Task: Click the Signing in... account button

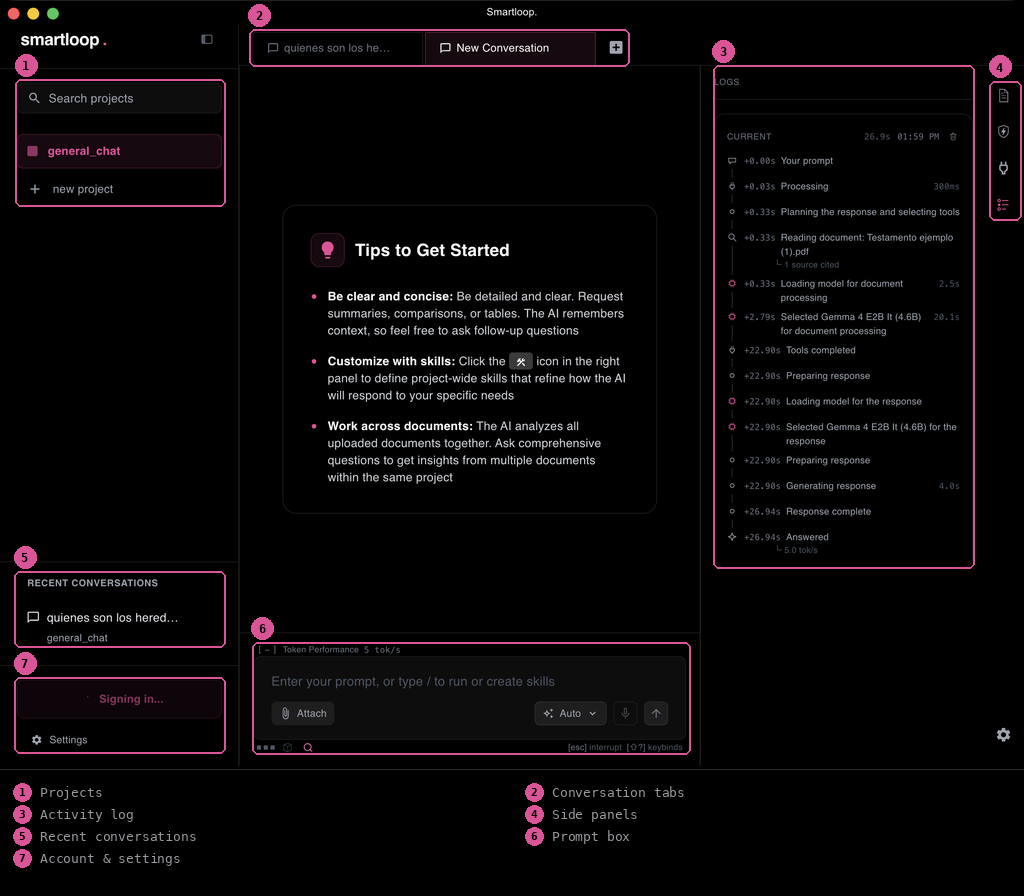Action: point(120,699)
